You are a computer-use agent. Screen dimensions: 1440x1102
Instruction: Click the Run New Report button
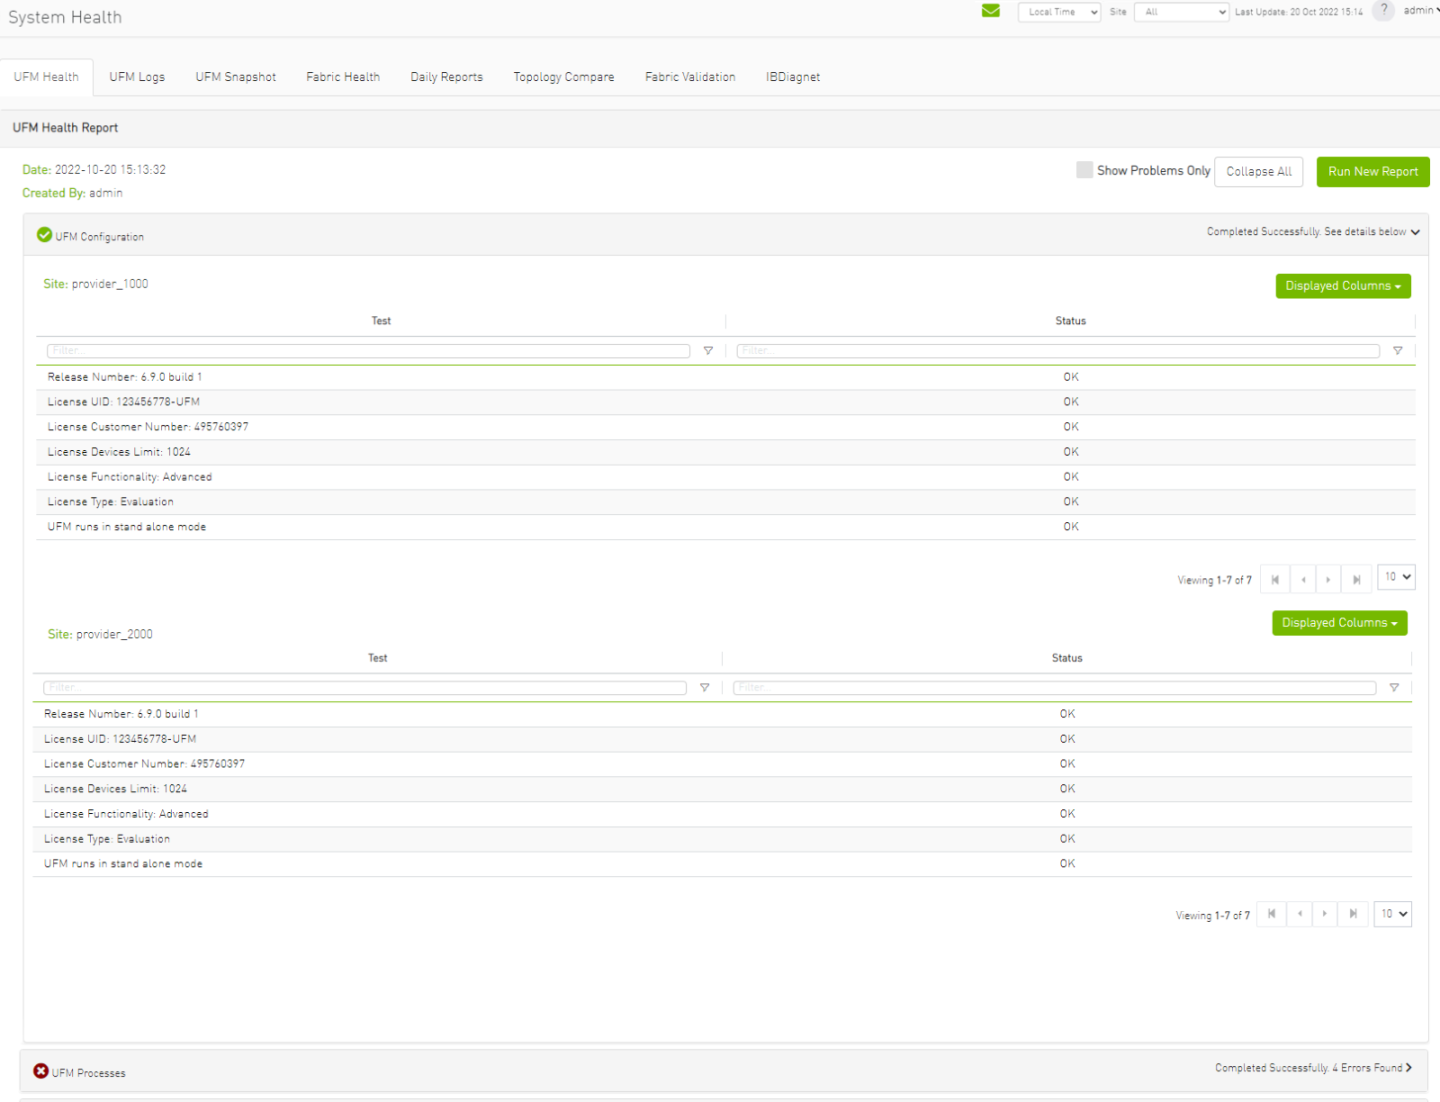1372,171
